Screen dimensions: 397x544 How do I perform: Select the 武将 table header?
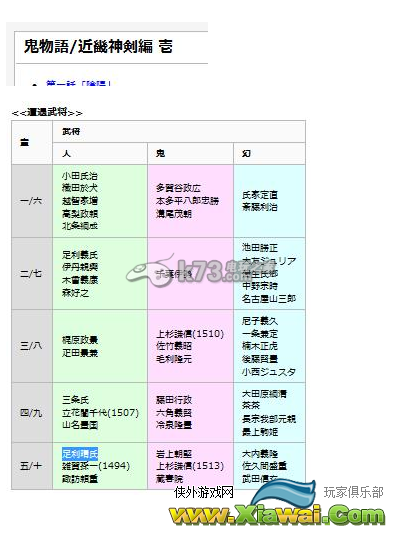(x=71, y=131)
